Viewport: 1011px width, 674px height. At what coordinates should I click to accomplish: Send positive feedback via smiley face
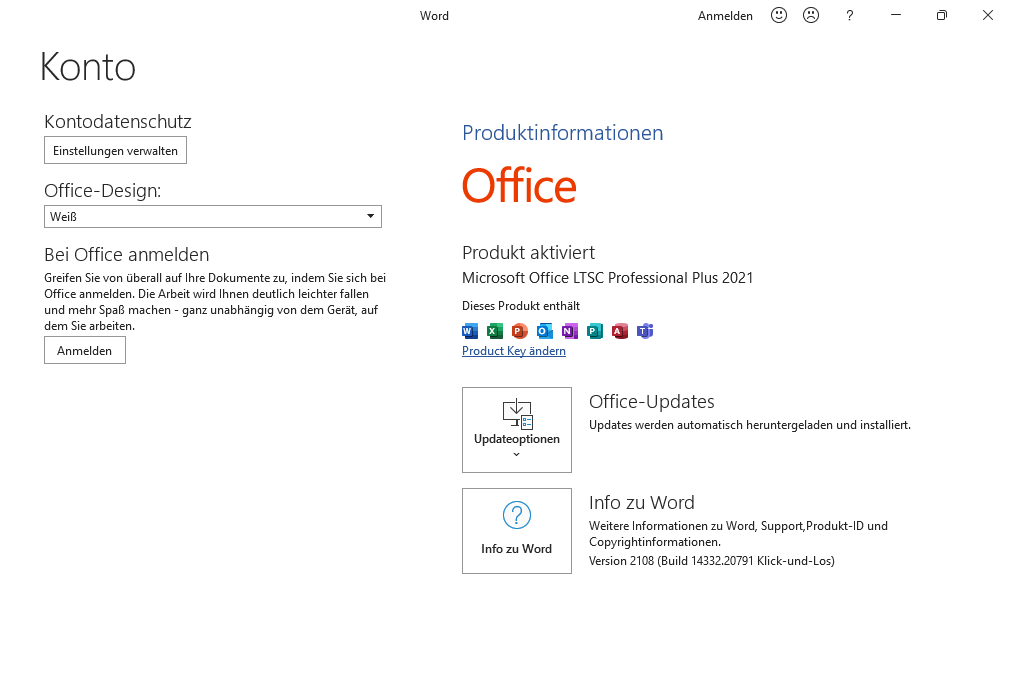779,15
